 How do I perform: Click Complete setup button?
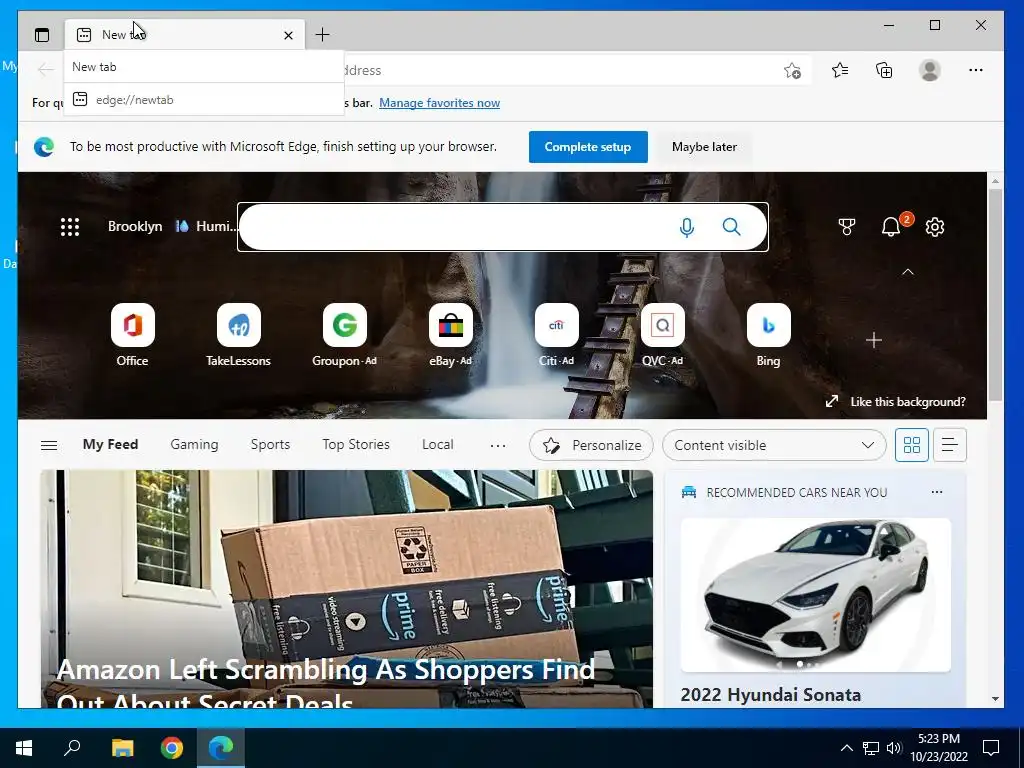click(x=588, y=147)
